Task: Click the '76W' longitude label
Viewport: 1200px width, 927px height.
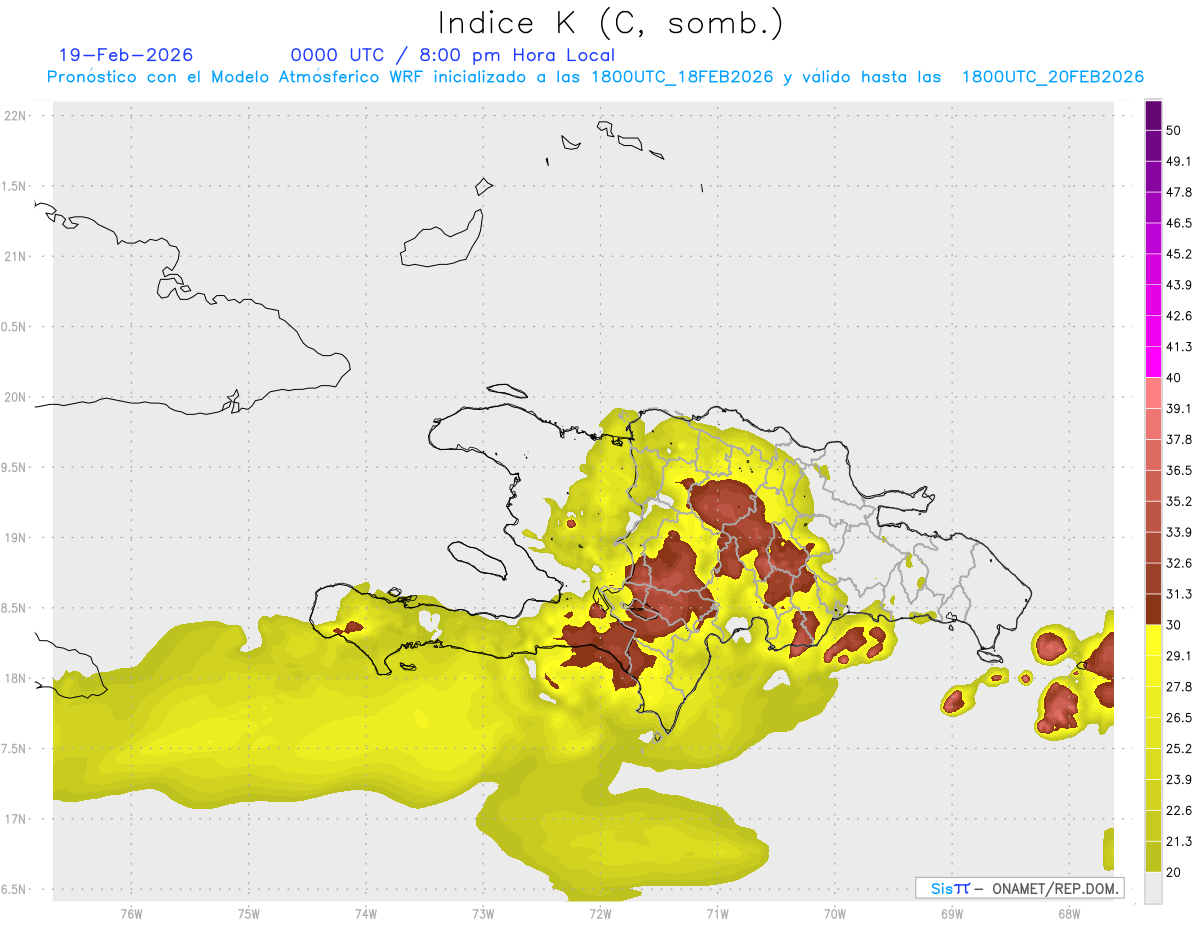Action: 131,913
